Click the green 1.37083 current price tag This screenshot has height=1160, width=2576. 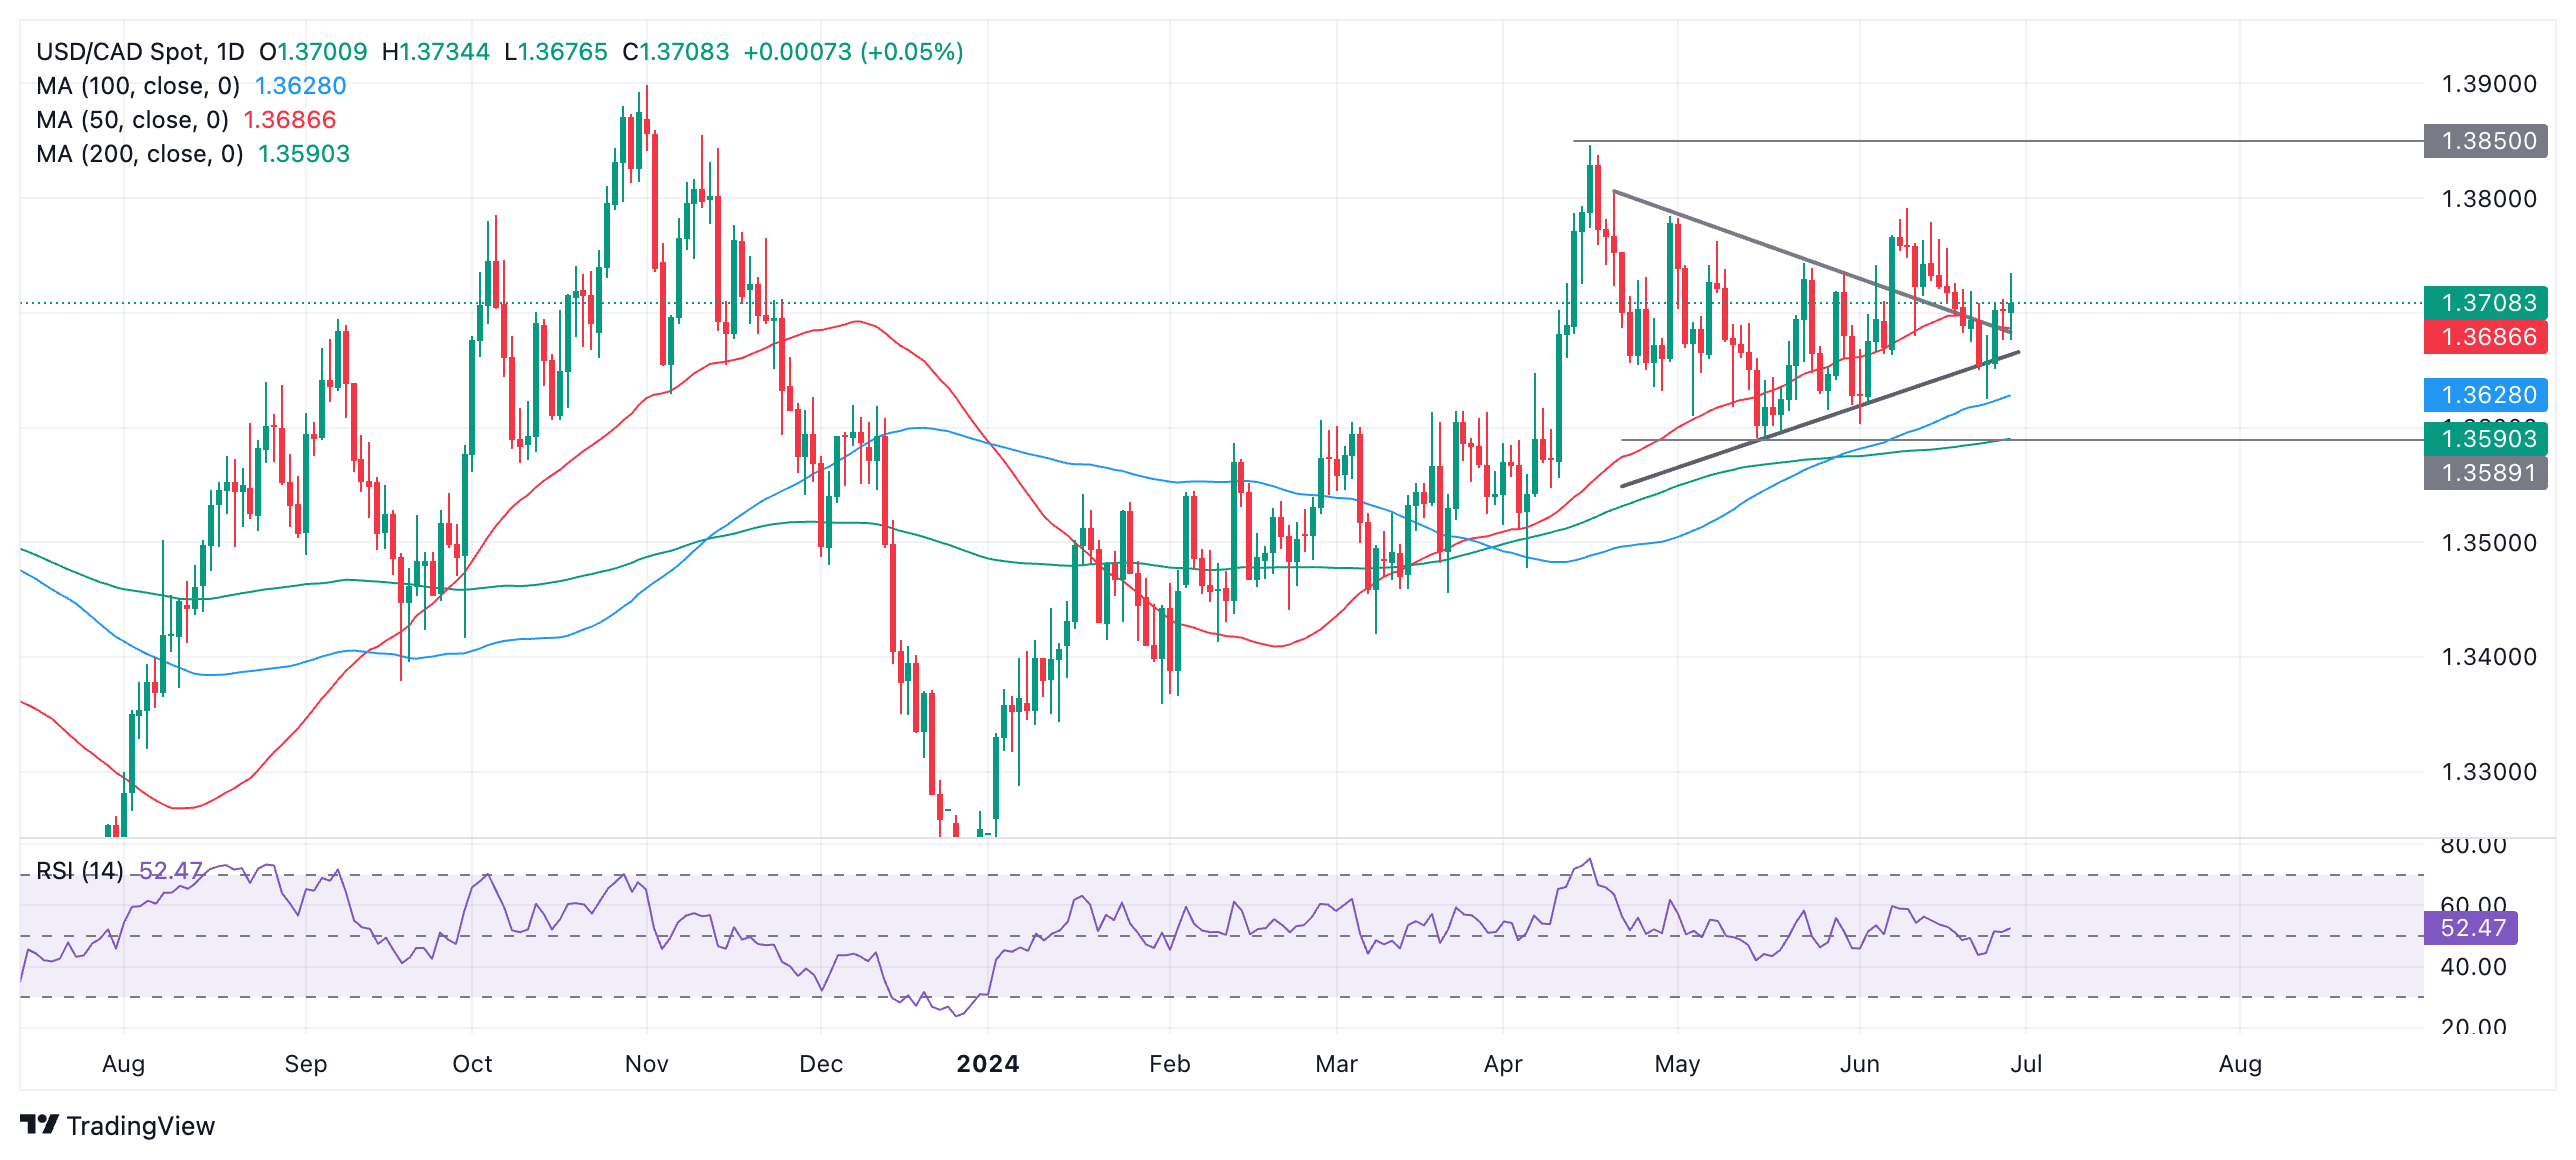tap(2487, 302)
